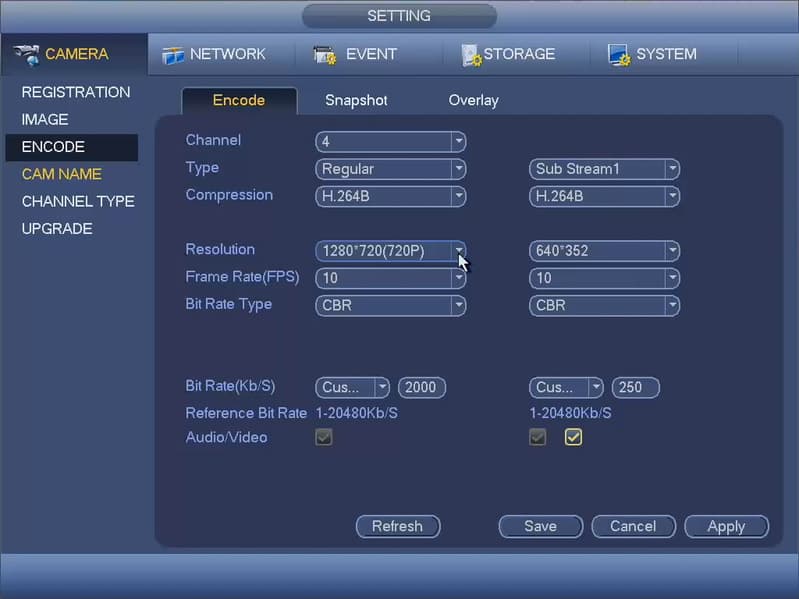799x599 pixels.
Task: Click the Save button
Action: (541, 526)
